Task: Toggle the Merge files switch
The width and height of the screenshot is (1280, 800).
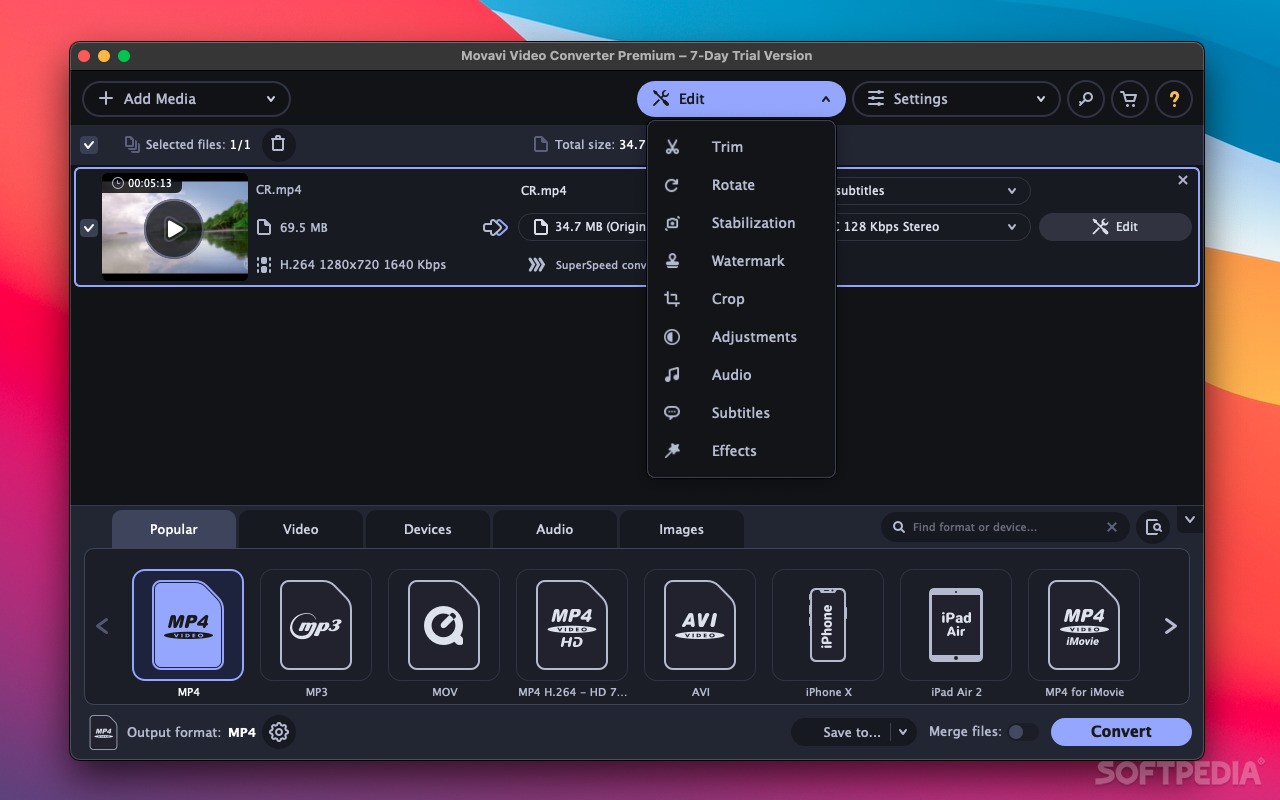Action: [1022, 732]
